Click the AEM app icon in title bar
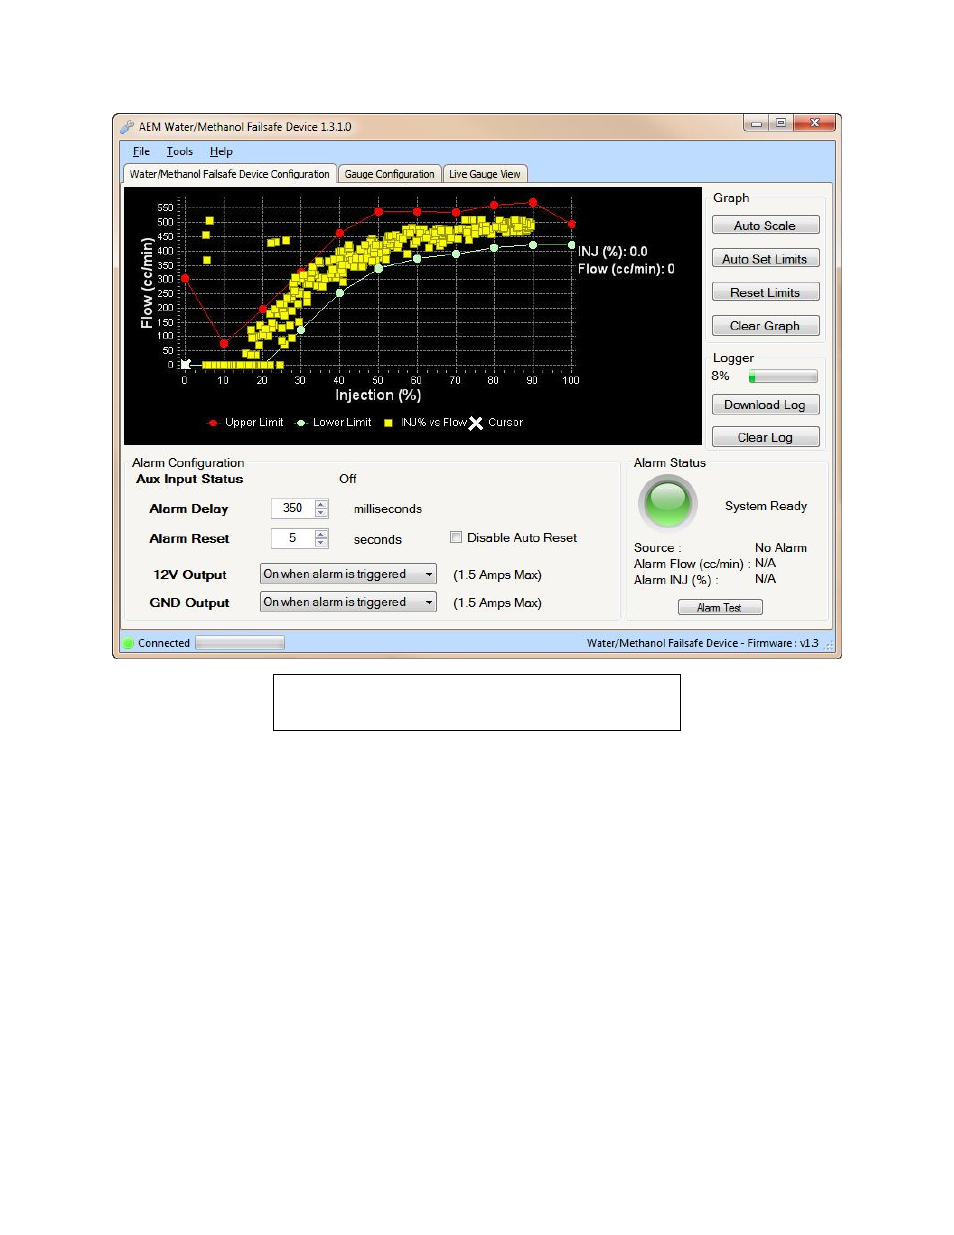954x1235 pixels. click(127, 127)
